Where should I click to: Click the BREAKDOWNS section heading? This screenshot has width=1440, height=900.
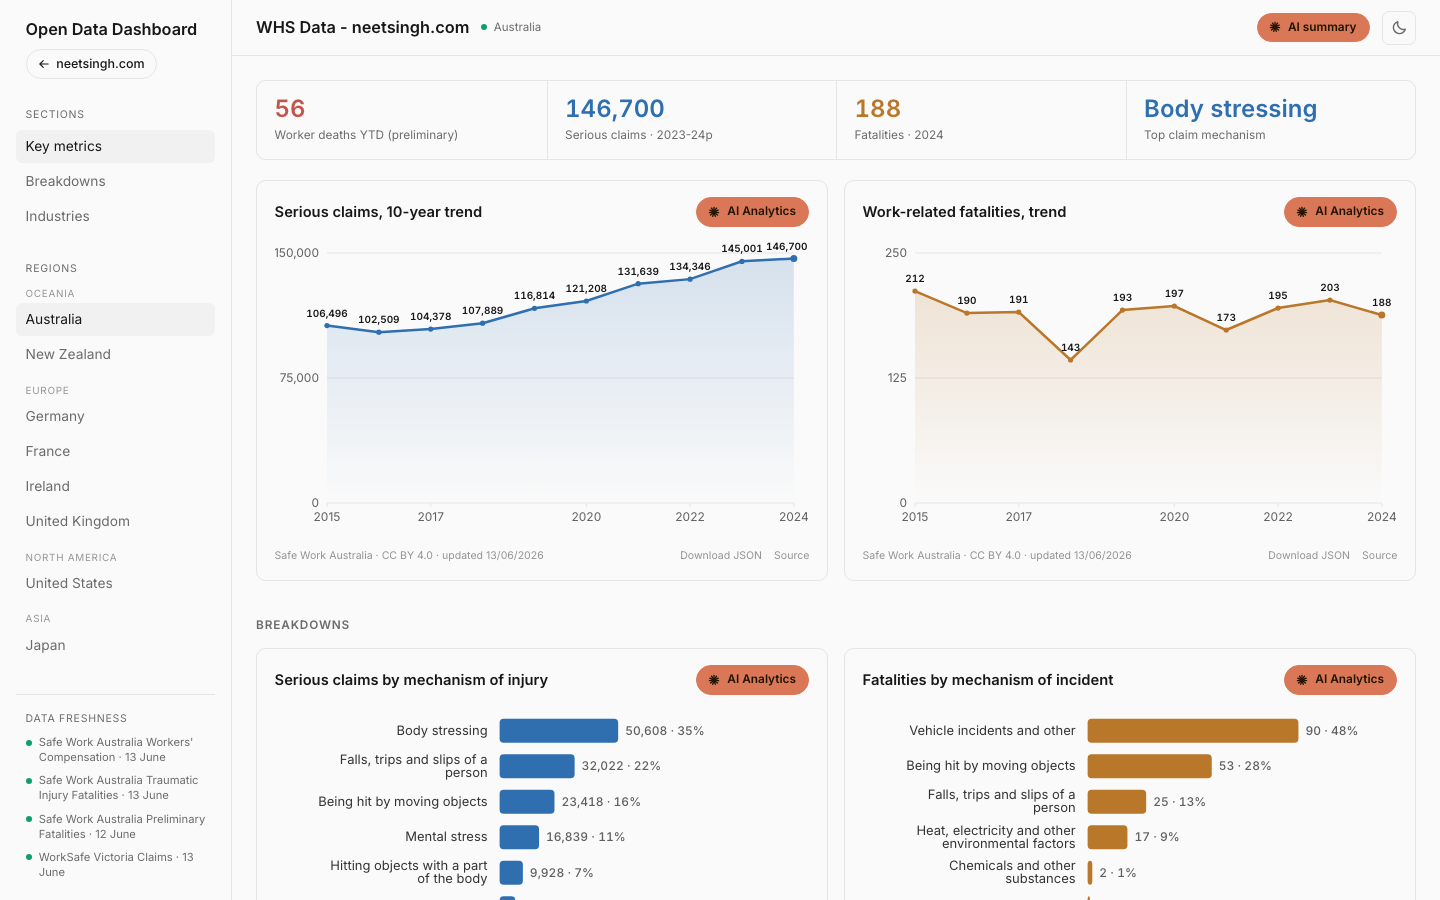tap(303, 625)
